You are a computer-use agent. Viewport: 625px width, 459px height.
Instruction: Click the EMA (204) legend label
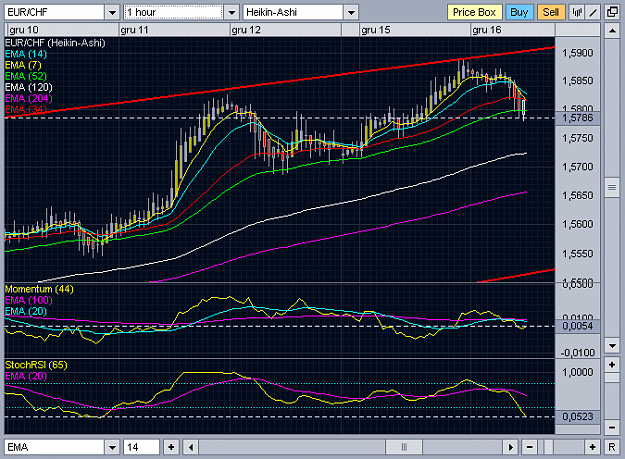(x=29, y=98)
